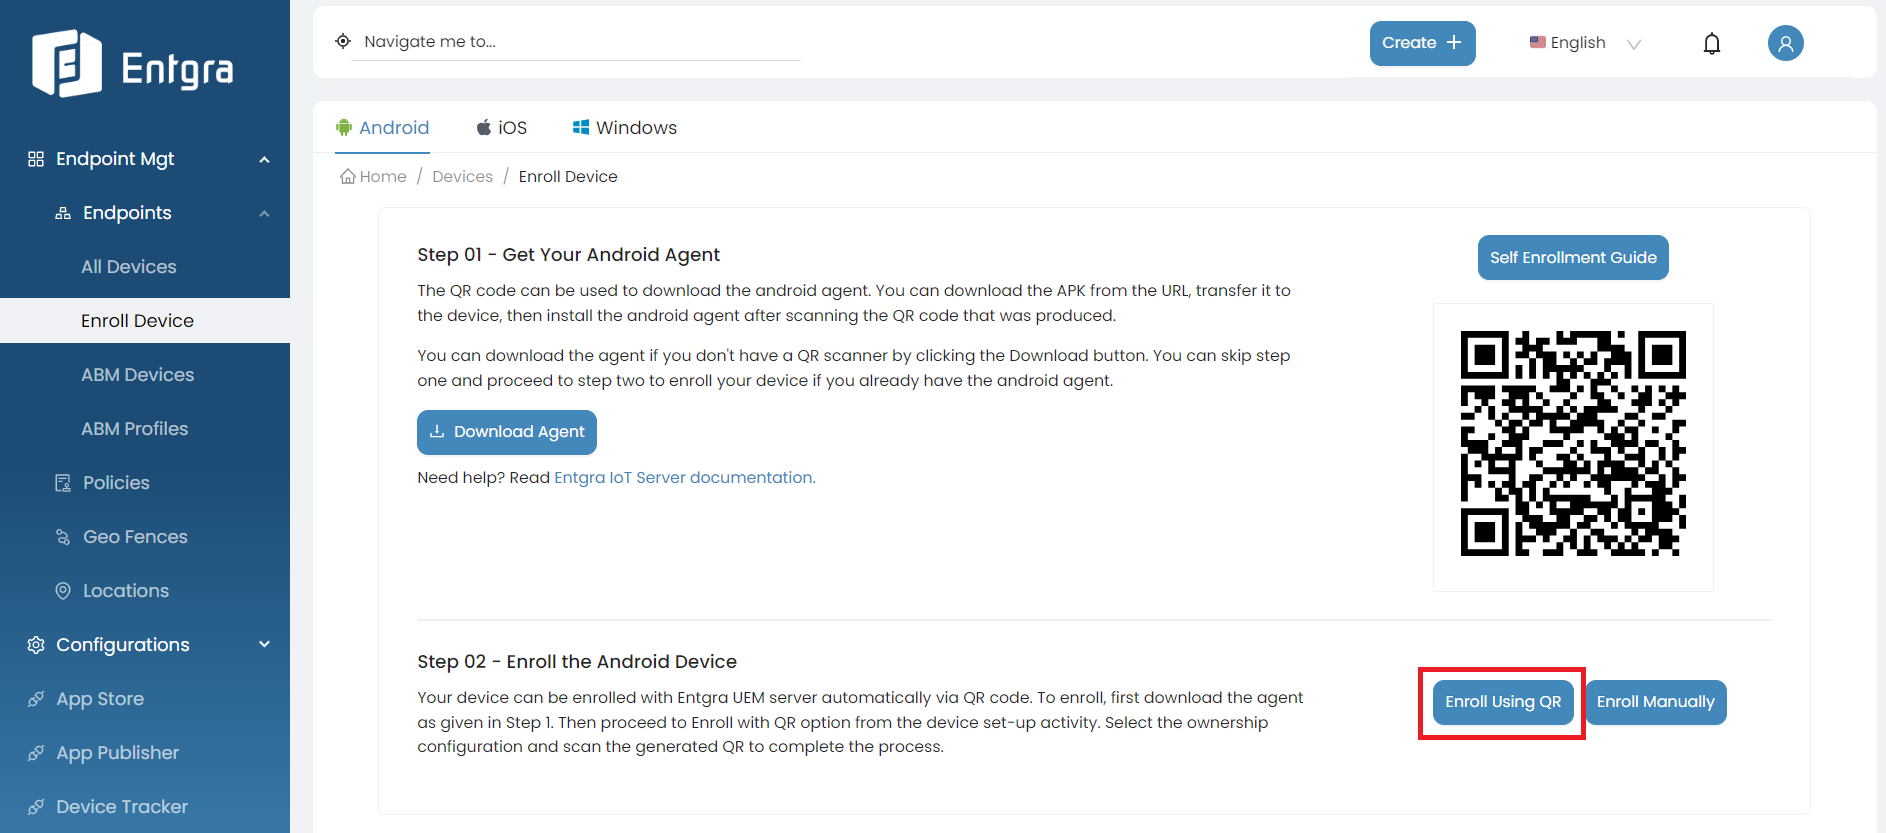Click the Configurations gear icon

tap(36, 645)
